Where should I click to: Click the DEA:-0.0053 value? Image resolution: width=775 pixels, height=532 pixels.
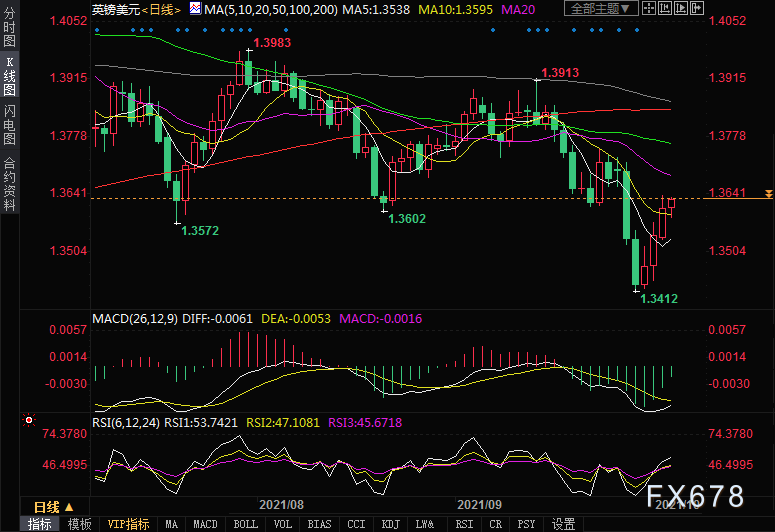pyautogui.click(x=296, y=318)
